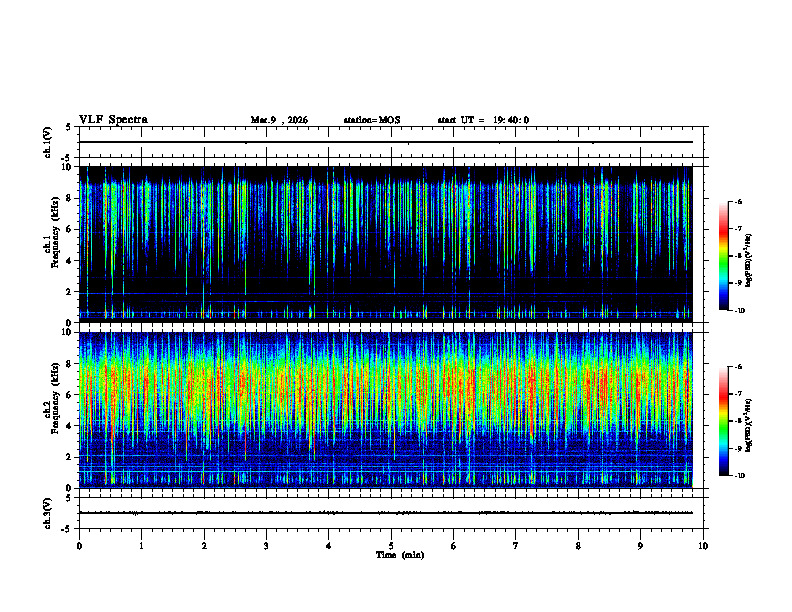
Task: Click the ch.2 spectrogram color scale bar
Action: click(723, 421)
